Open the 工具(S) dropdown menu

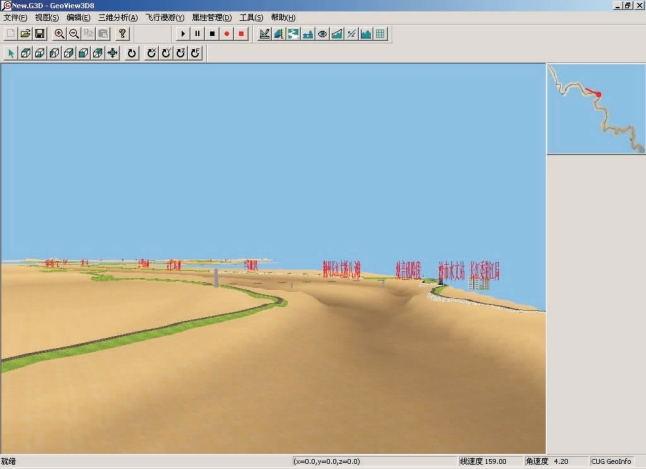pos(251,18)
